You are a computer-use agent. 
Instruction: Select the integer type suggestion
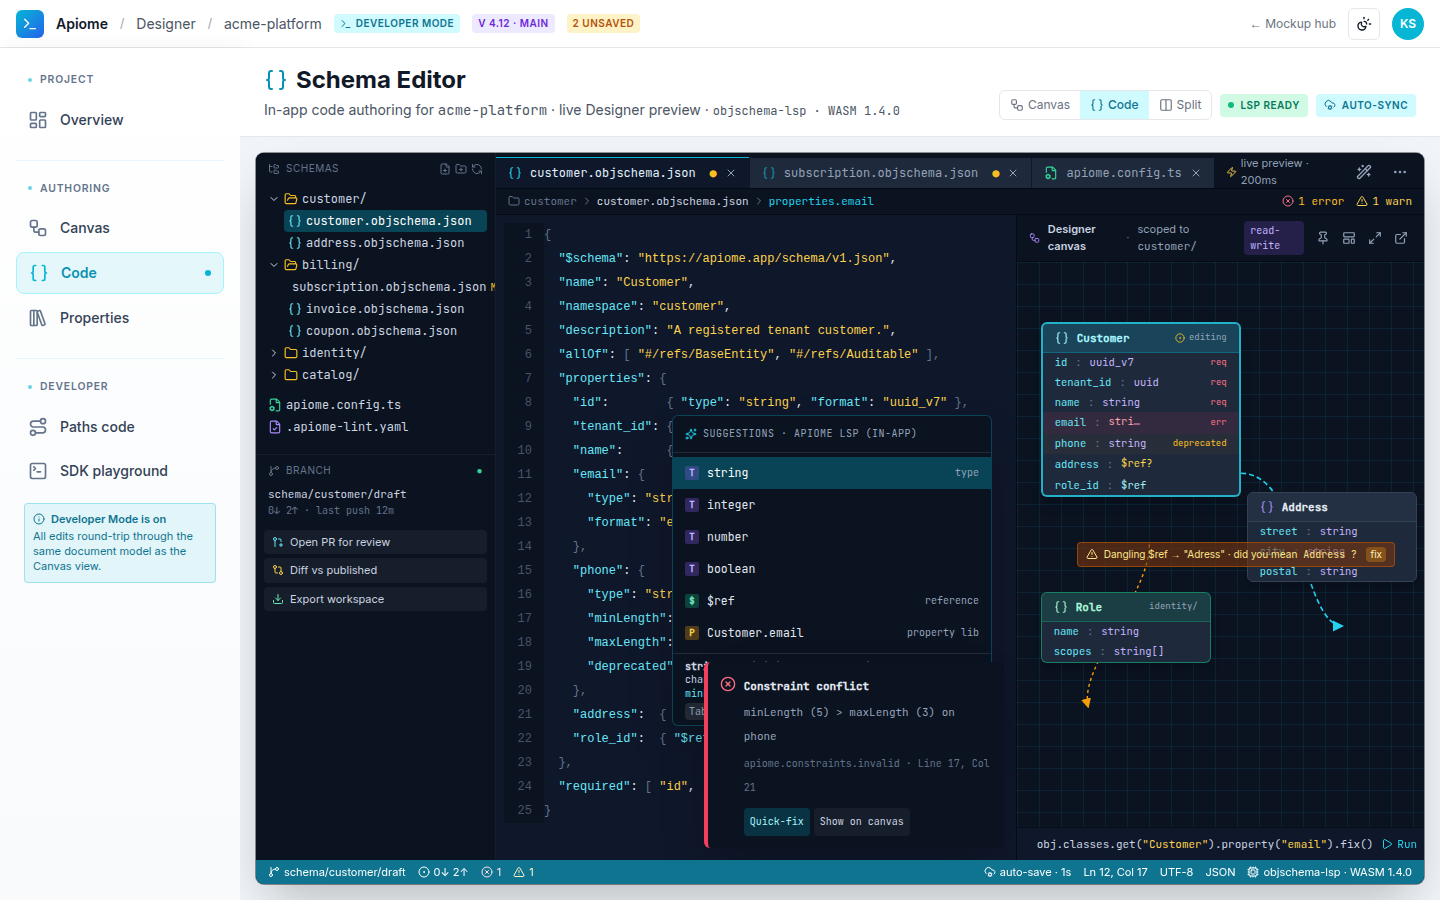834,505
